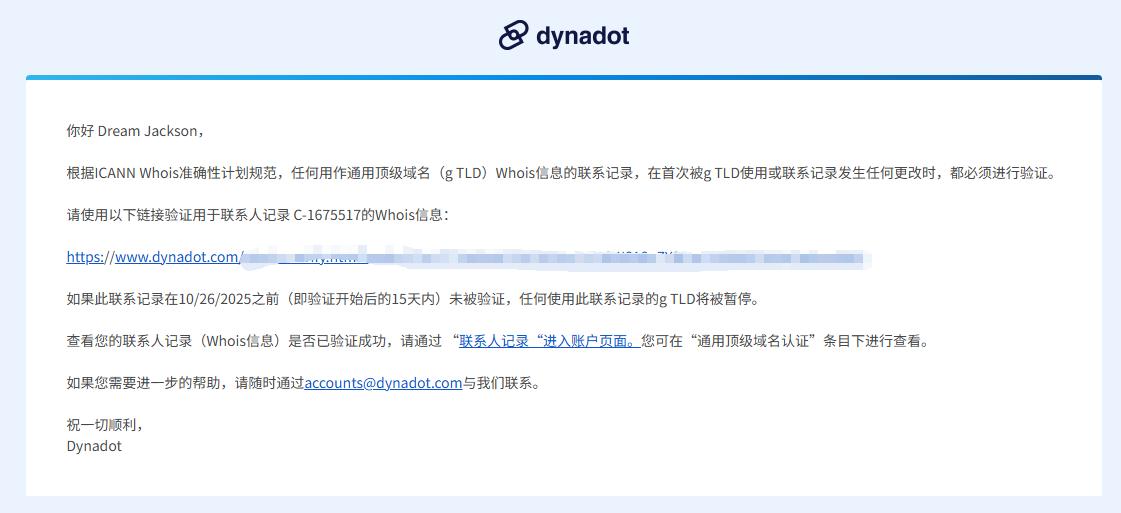Viewport: 1121px width, 513px height.
Task: Click the blurred portion of the verification URL
Action: pyautogui.click(x=550, y=258)
